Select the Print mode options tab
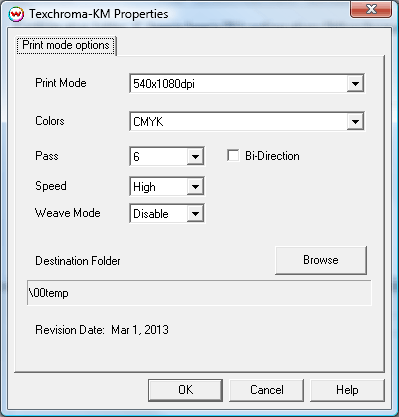399x417 pixels. [x=66, y=45]
